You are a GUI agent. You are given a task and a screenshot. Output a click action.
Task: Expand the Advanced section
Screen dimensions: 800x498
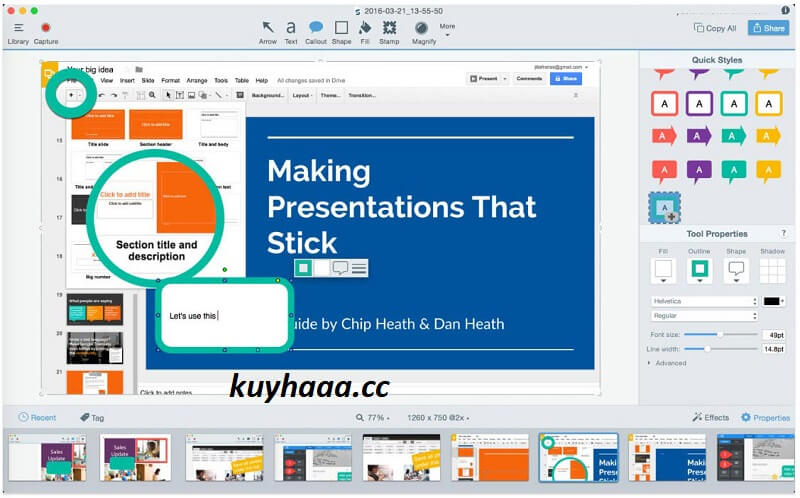click(x=667, y=363)
